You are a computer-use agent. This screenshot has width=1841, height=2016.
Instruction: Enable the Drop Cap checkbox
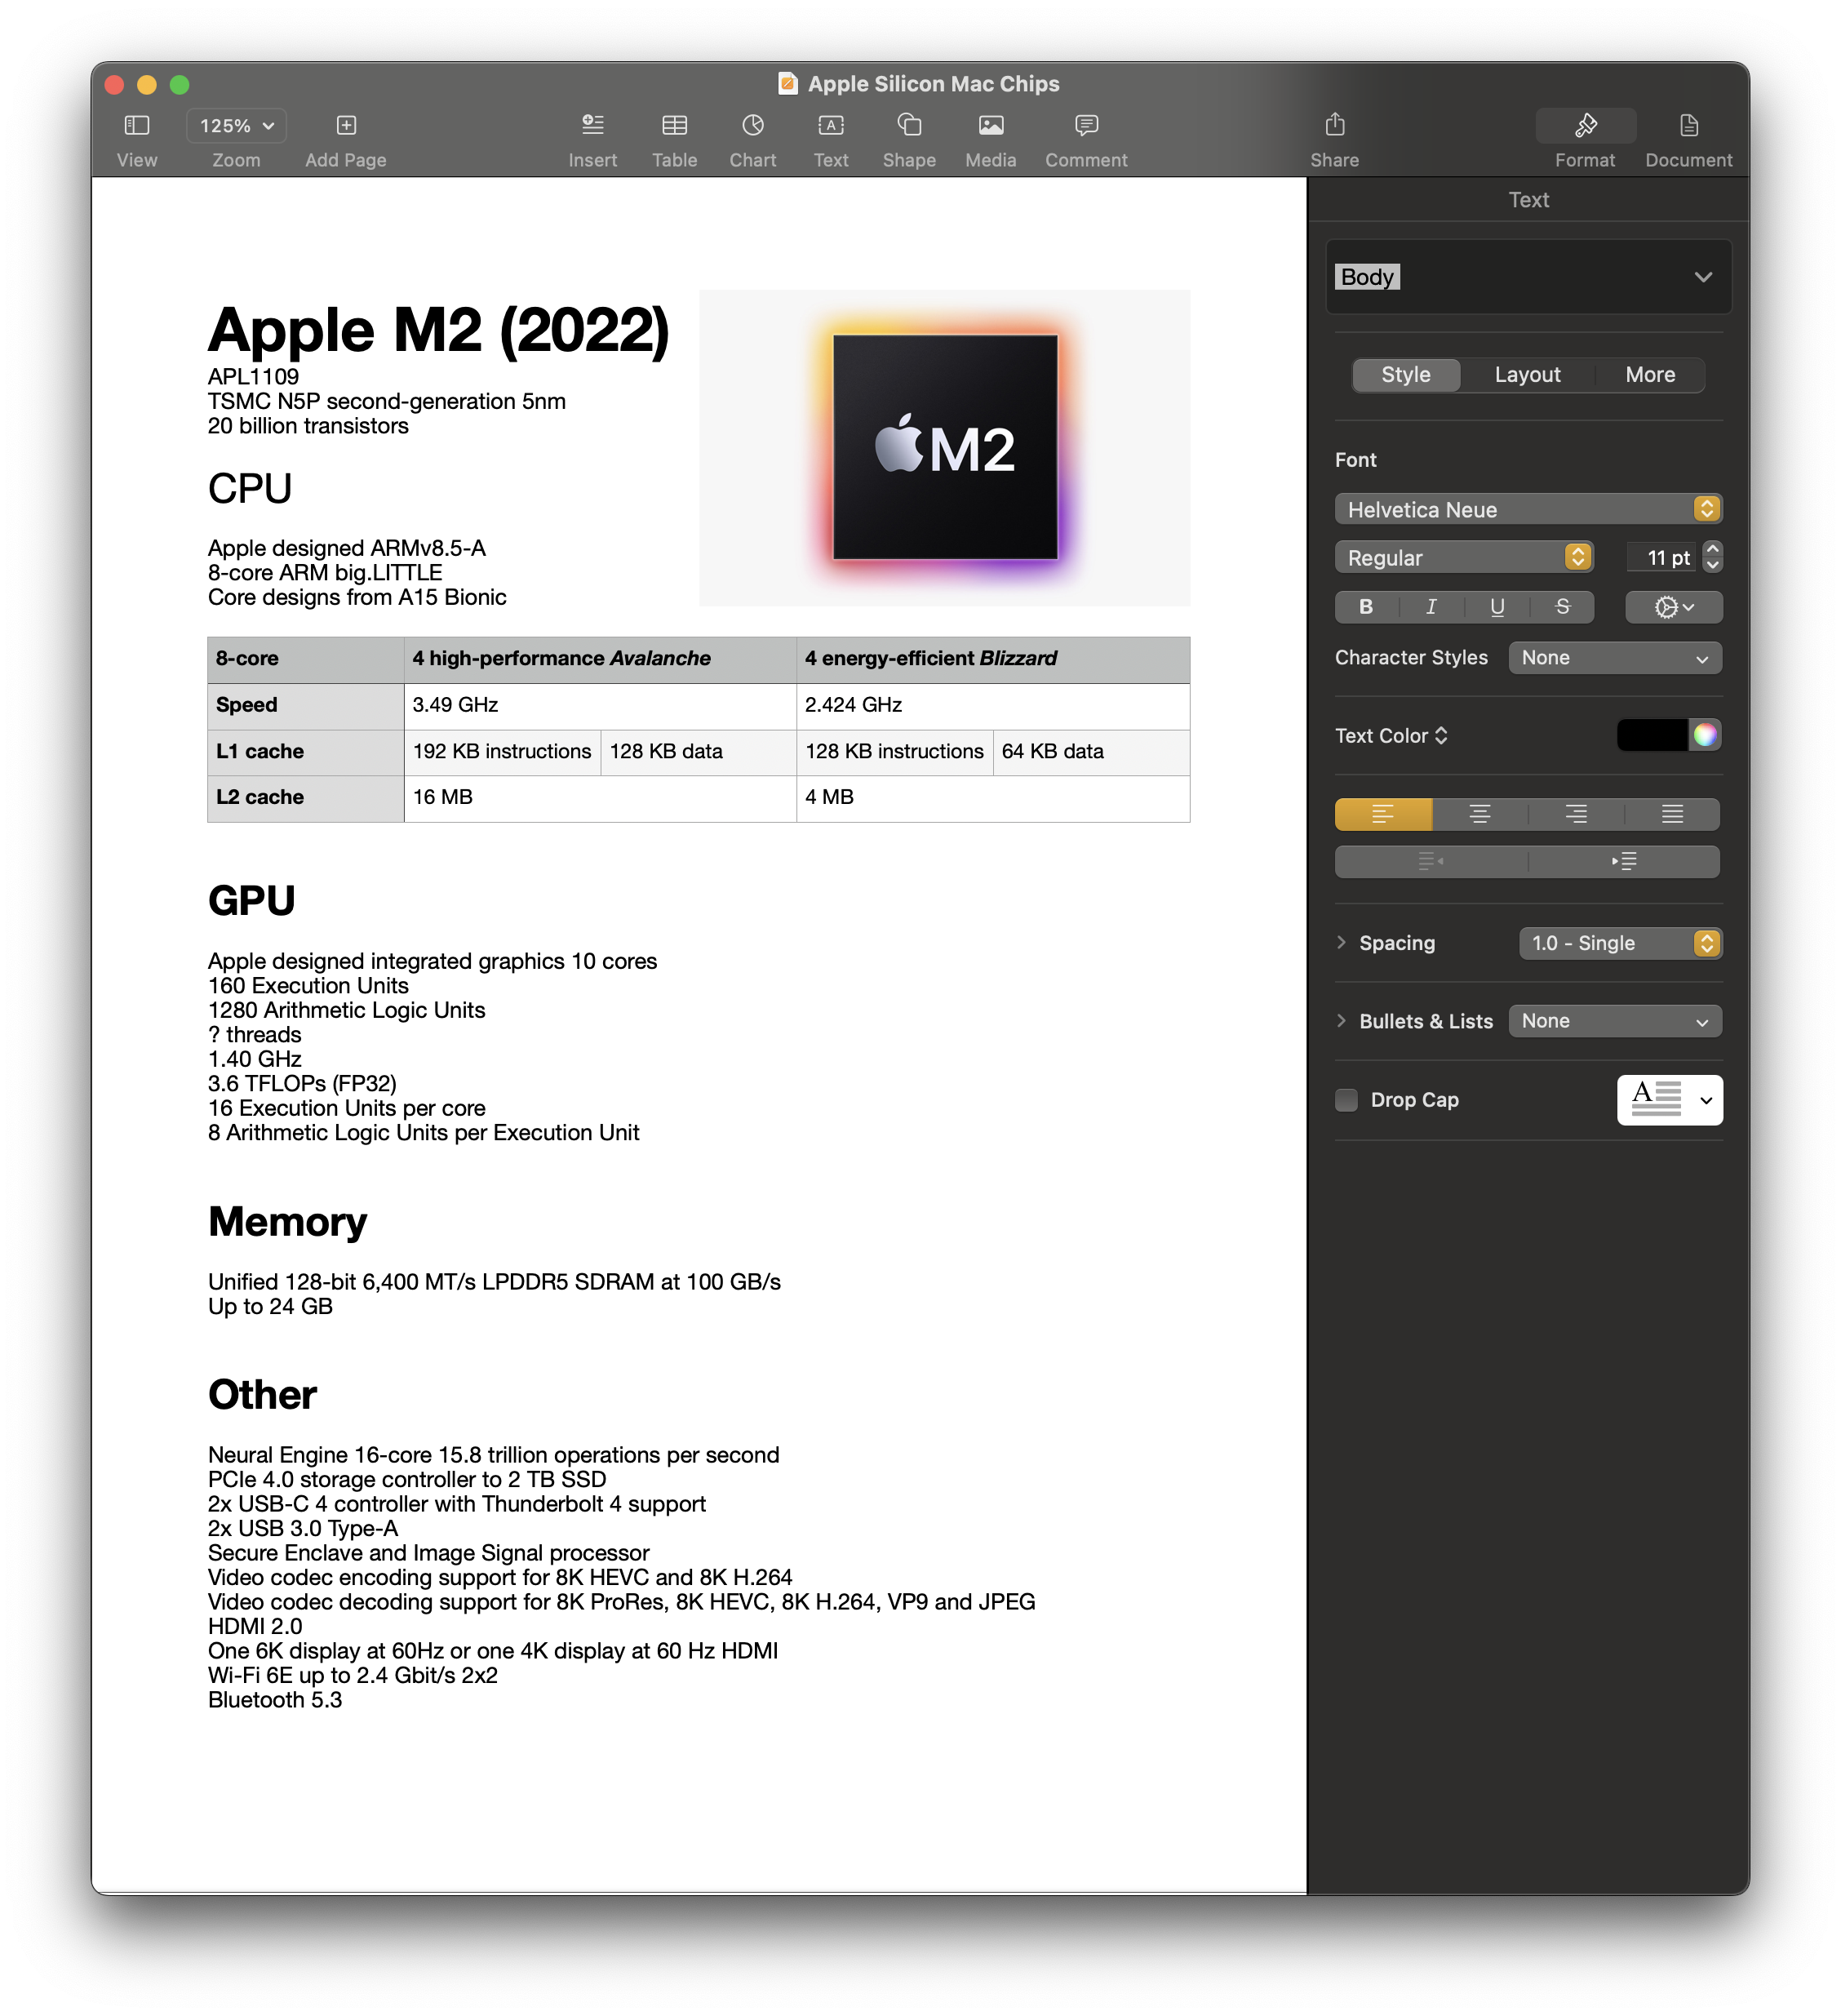tap(1346, 1100)
